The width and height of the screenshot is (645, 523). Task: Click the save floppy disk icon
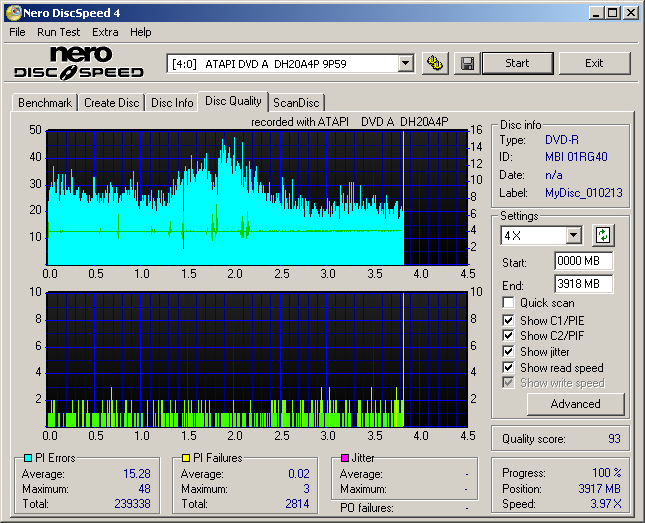pyautogui.click(x=467, y=63)
